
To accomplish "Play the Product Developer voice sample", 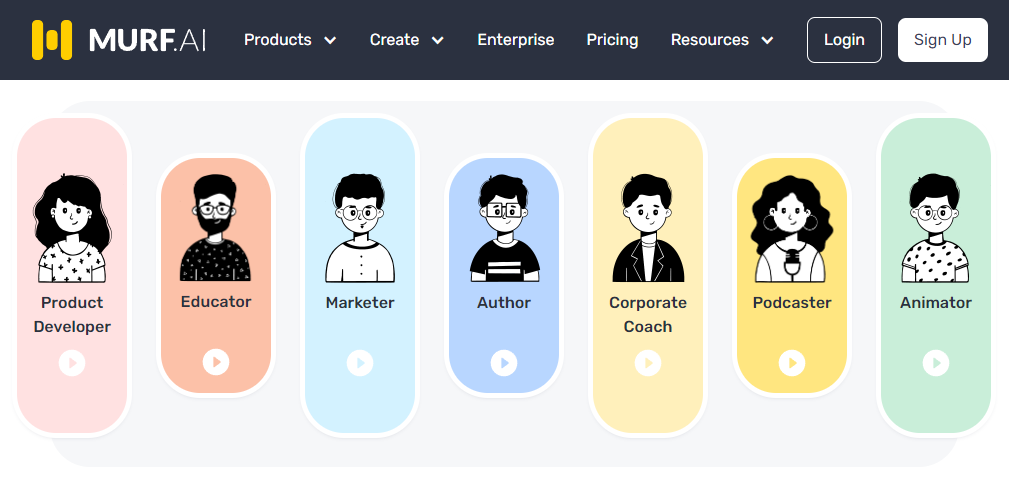I will [x=72, y=363].
